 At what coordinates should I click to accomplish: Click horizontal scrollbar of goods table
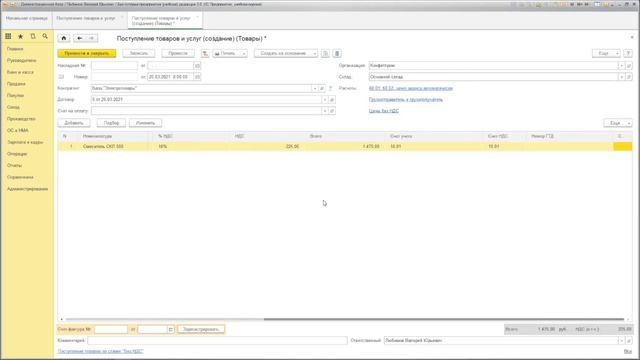444,319
